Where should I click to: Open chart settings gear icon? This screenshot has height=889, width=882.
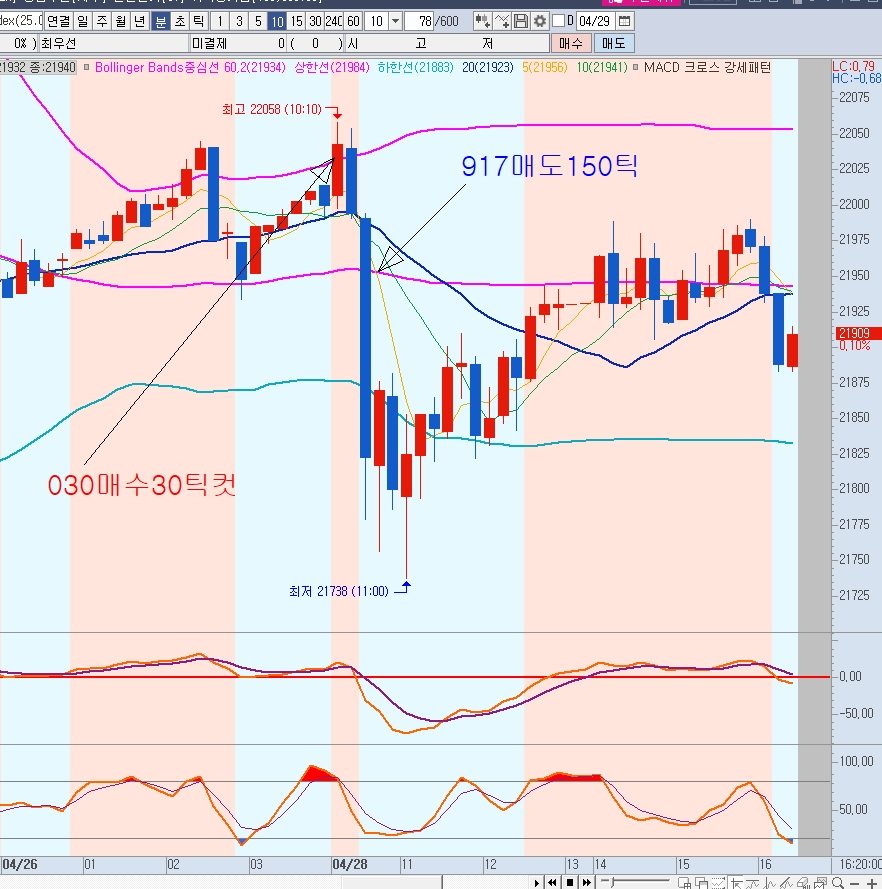point(539,21)
